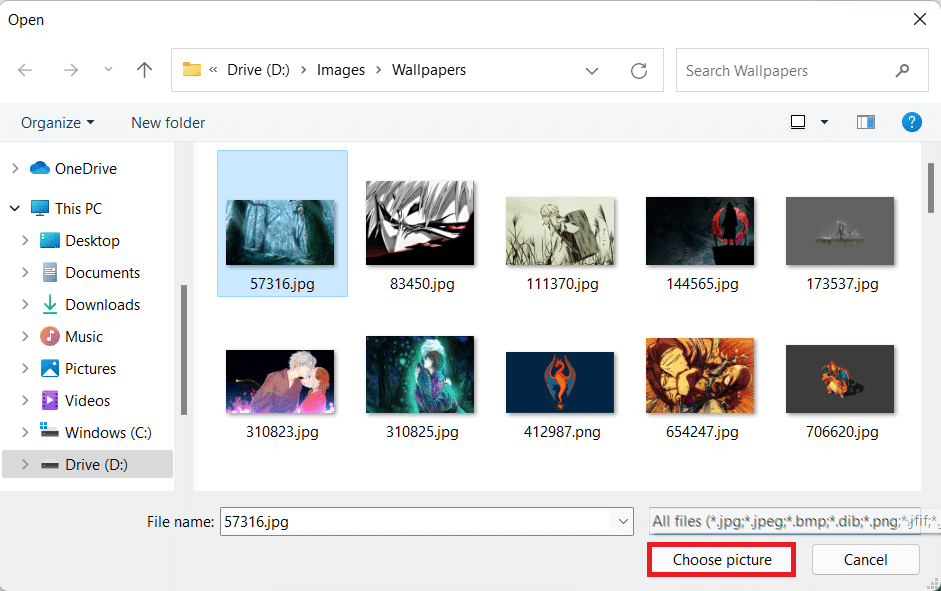Select the 310823.jpg thumbnail
Viewport: 941px width, 591px height.
click(x=280, y=382)
